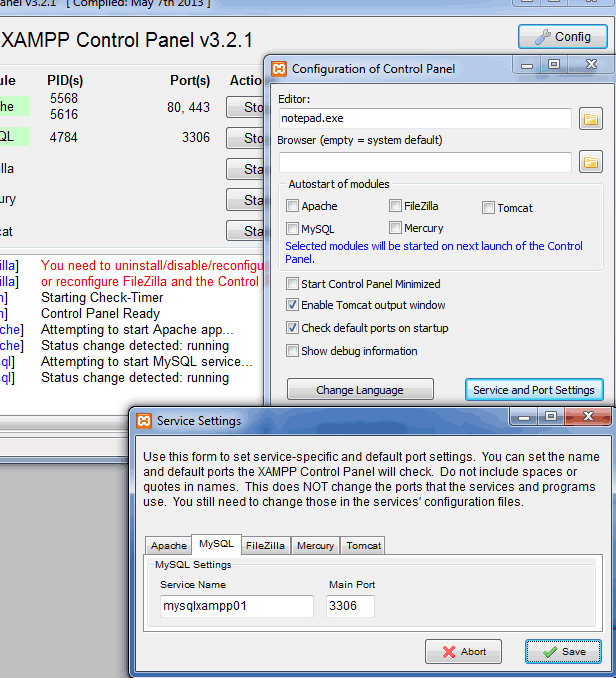Stop MySQL using its action button
Viewport: 616px width, 678px height.
[x=245, y=138]
